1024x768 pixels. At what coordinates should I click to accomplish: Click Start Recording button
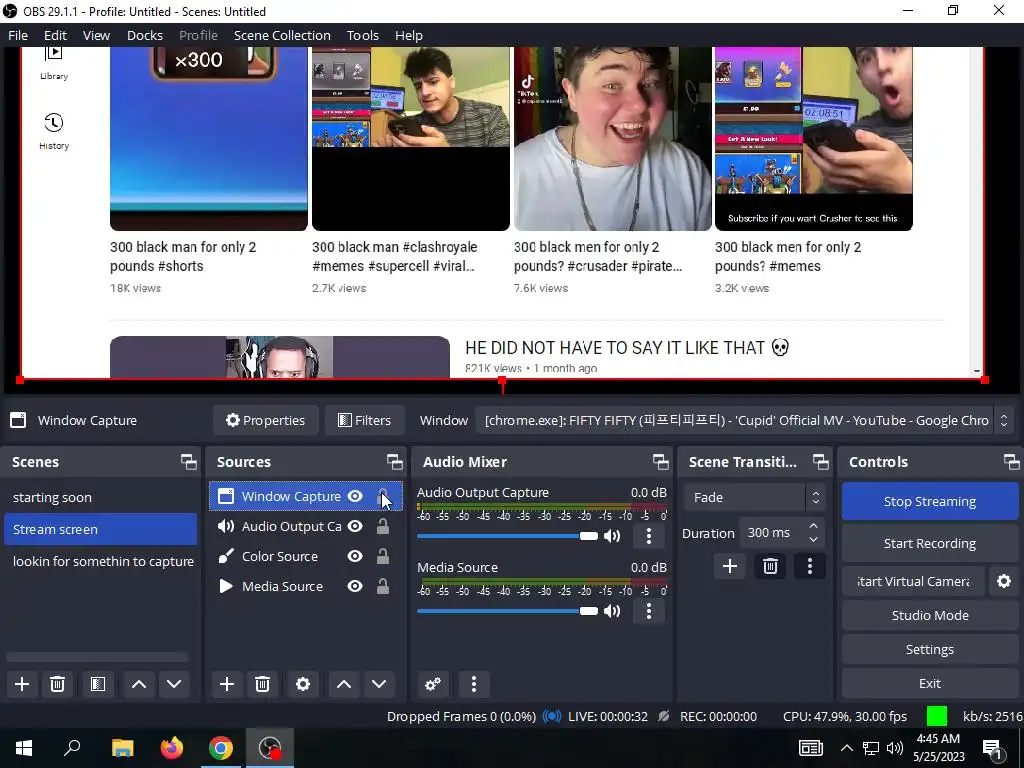point(930,543)
